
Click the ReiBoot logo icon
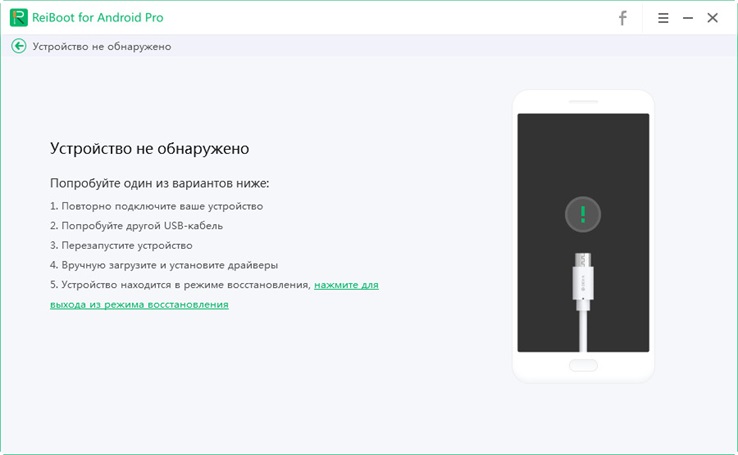pyautogui.click(x=19, y=17)
